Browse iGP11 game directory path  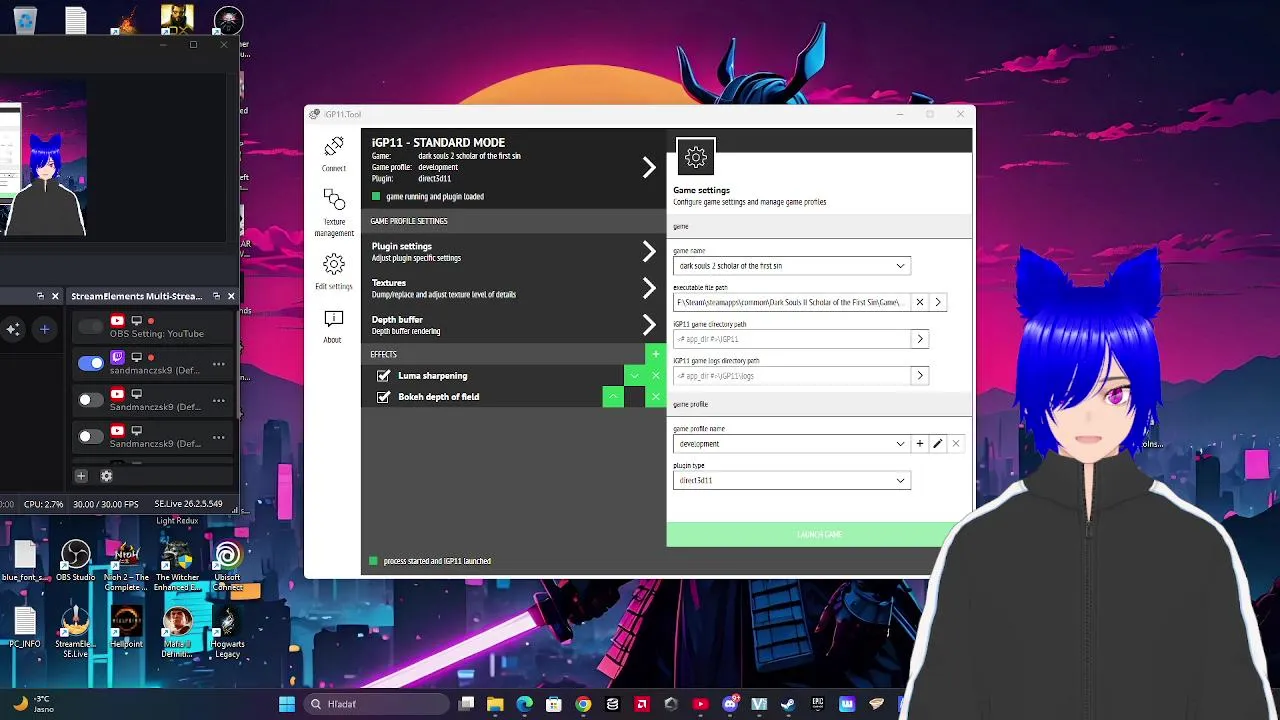[920, 339]
